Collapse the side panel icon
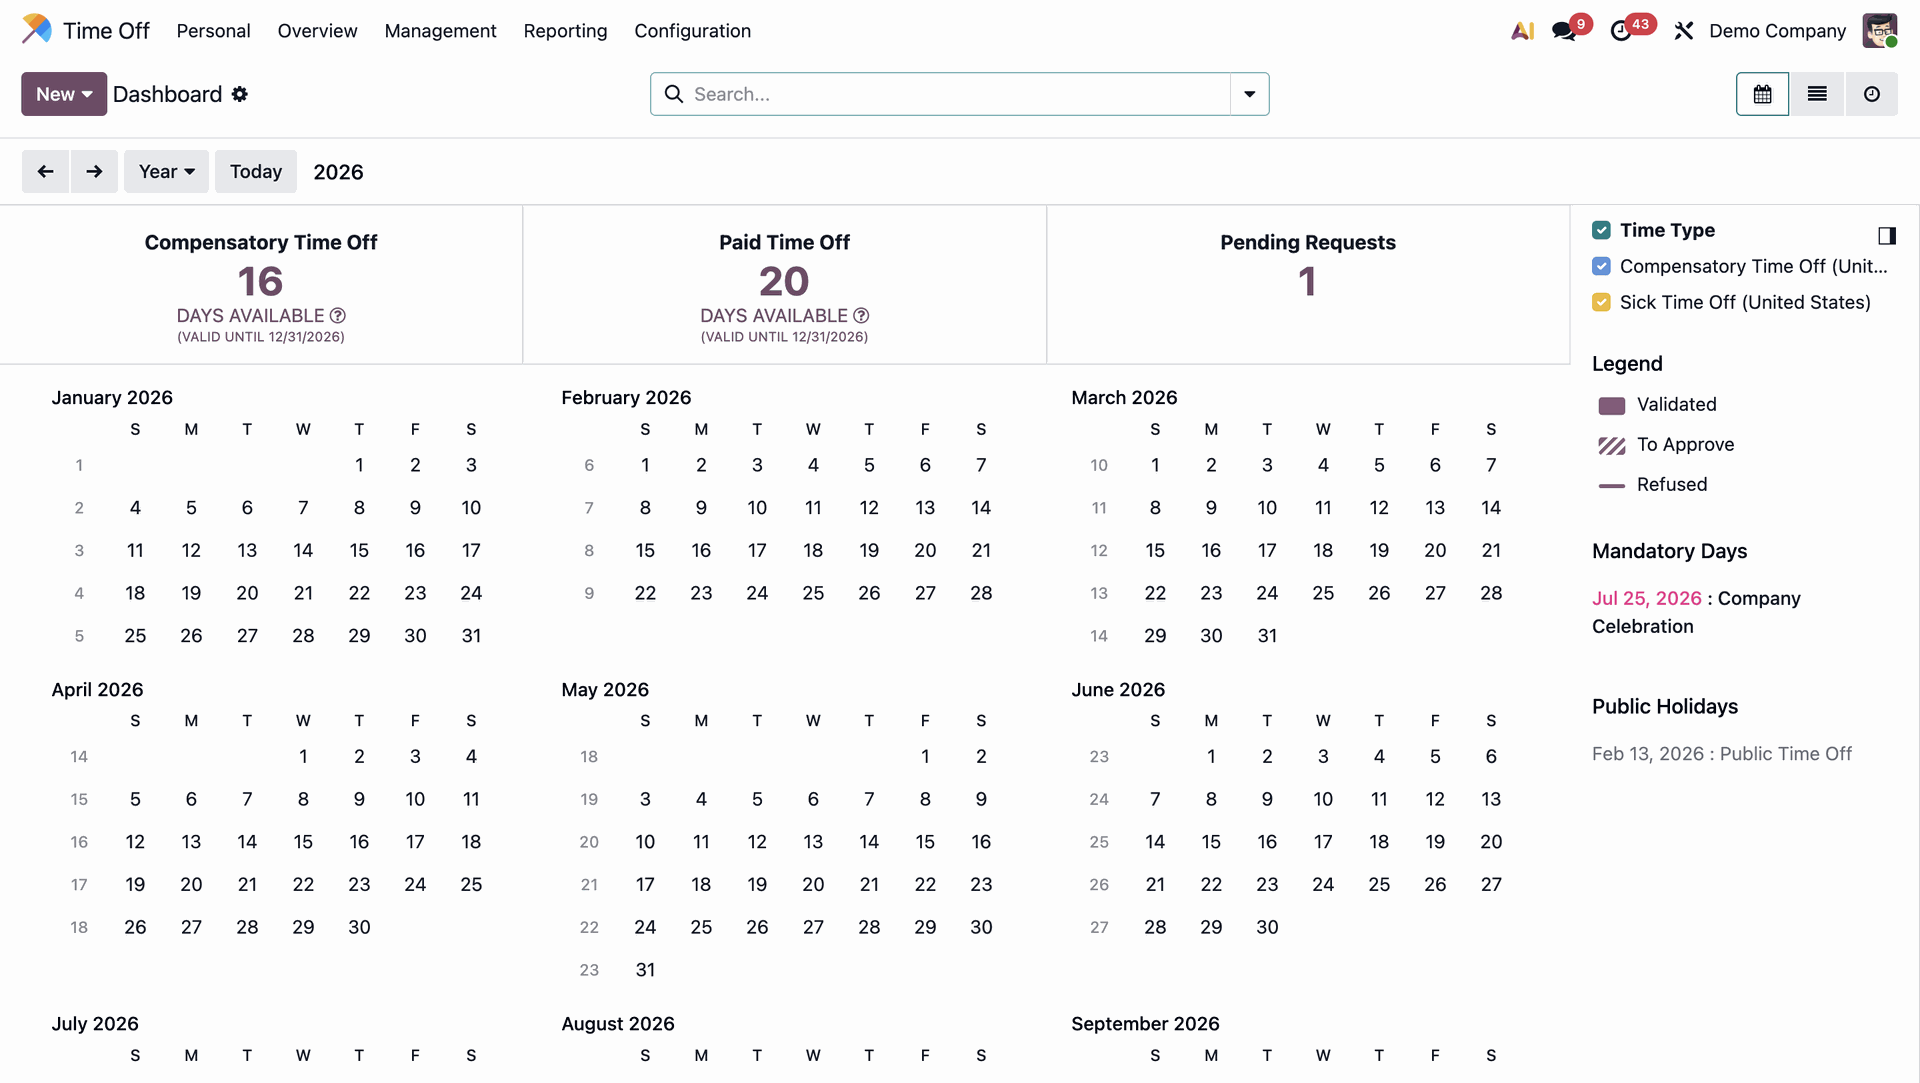The image size is (1920, 1083). pyautogui.click(x=1887, y=236)
